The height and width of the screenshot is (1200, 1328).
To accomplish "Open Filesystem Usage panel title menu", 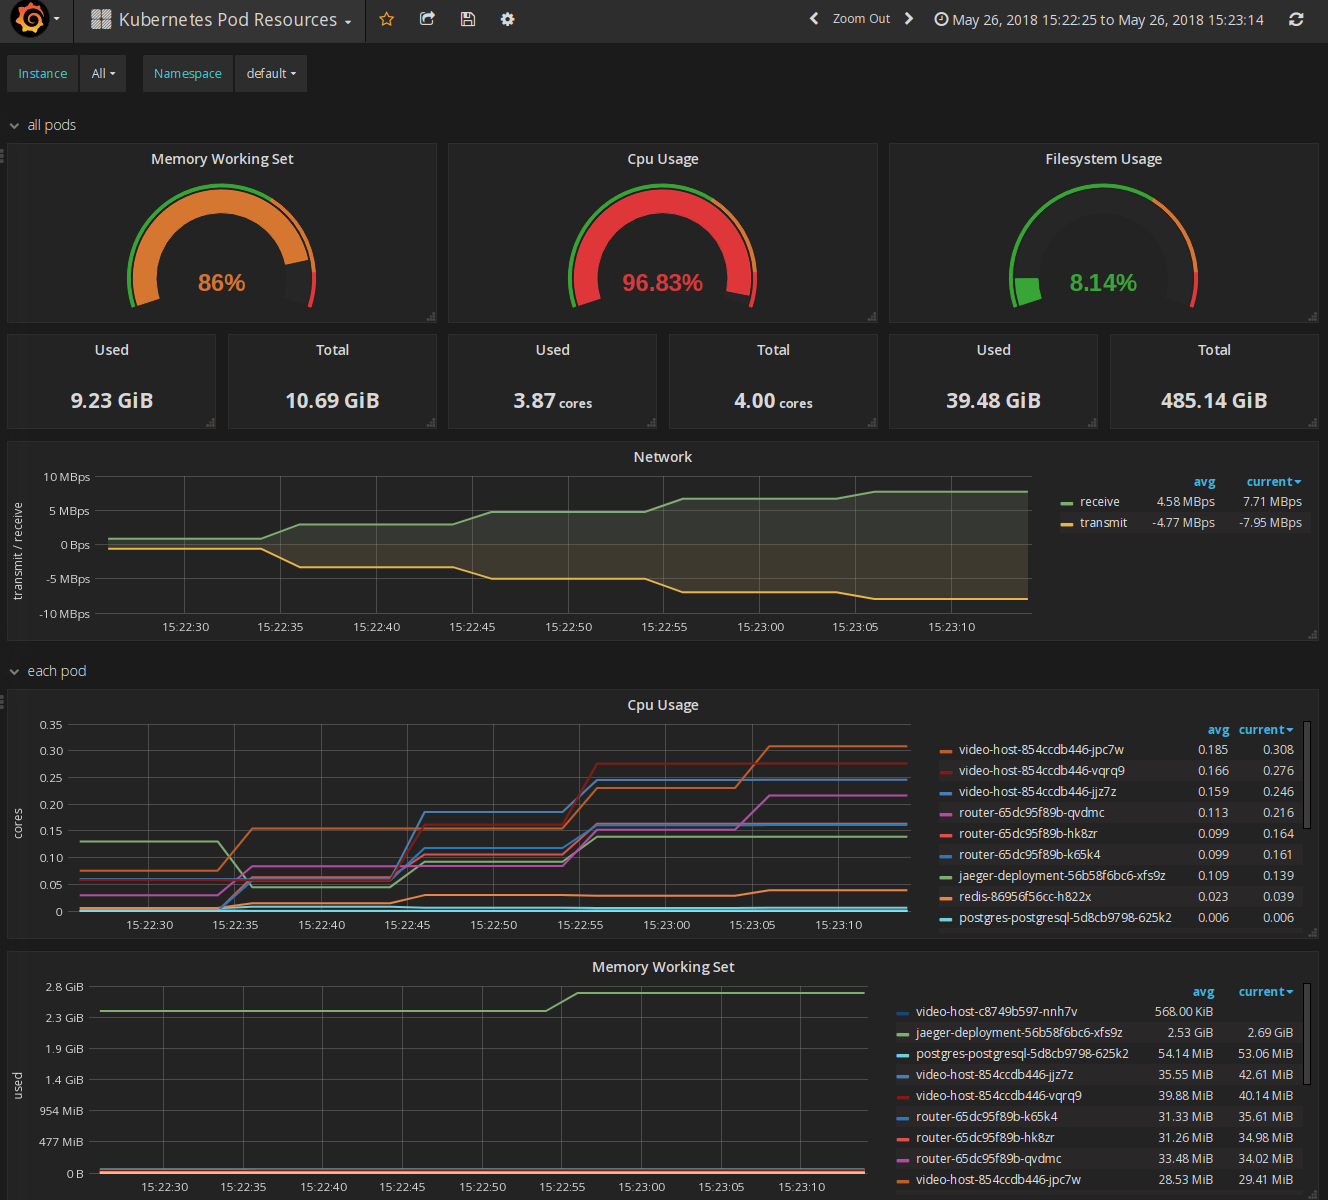I will point(1104,159).
